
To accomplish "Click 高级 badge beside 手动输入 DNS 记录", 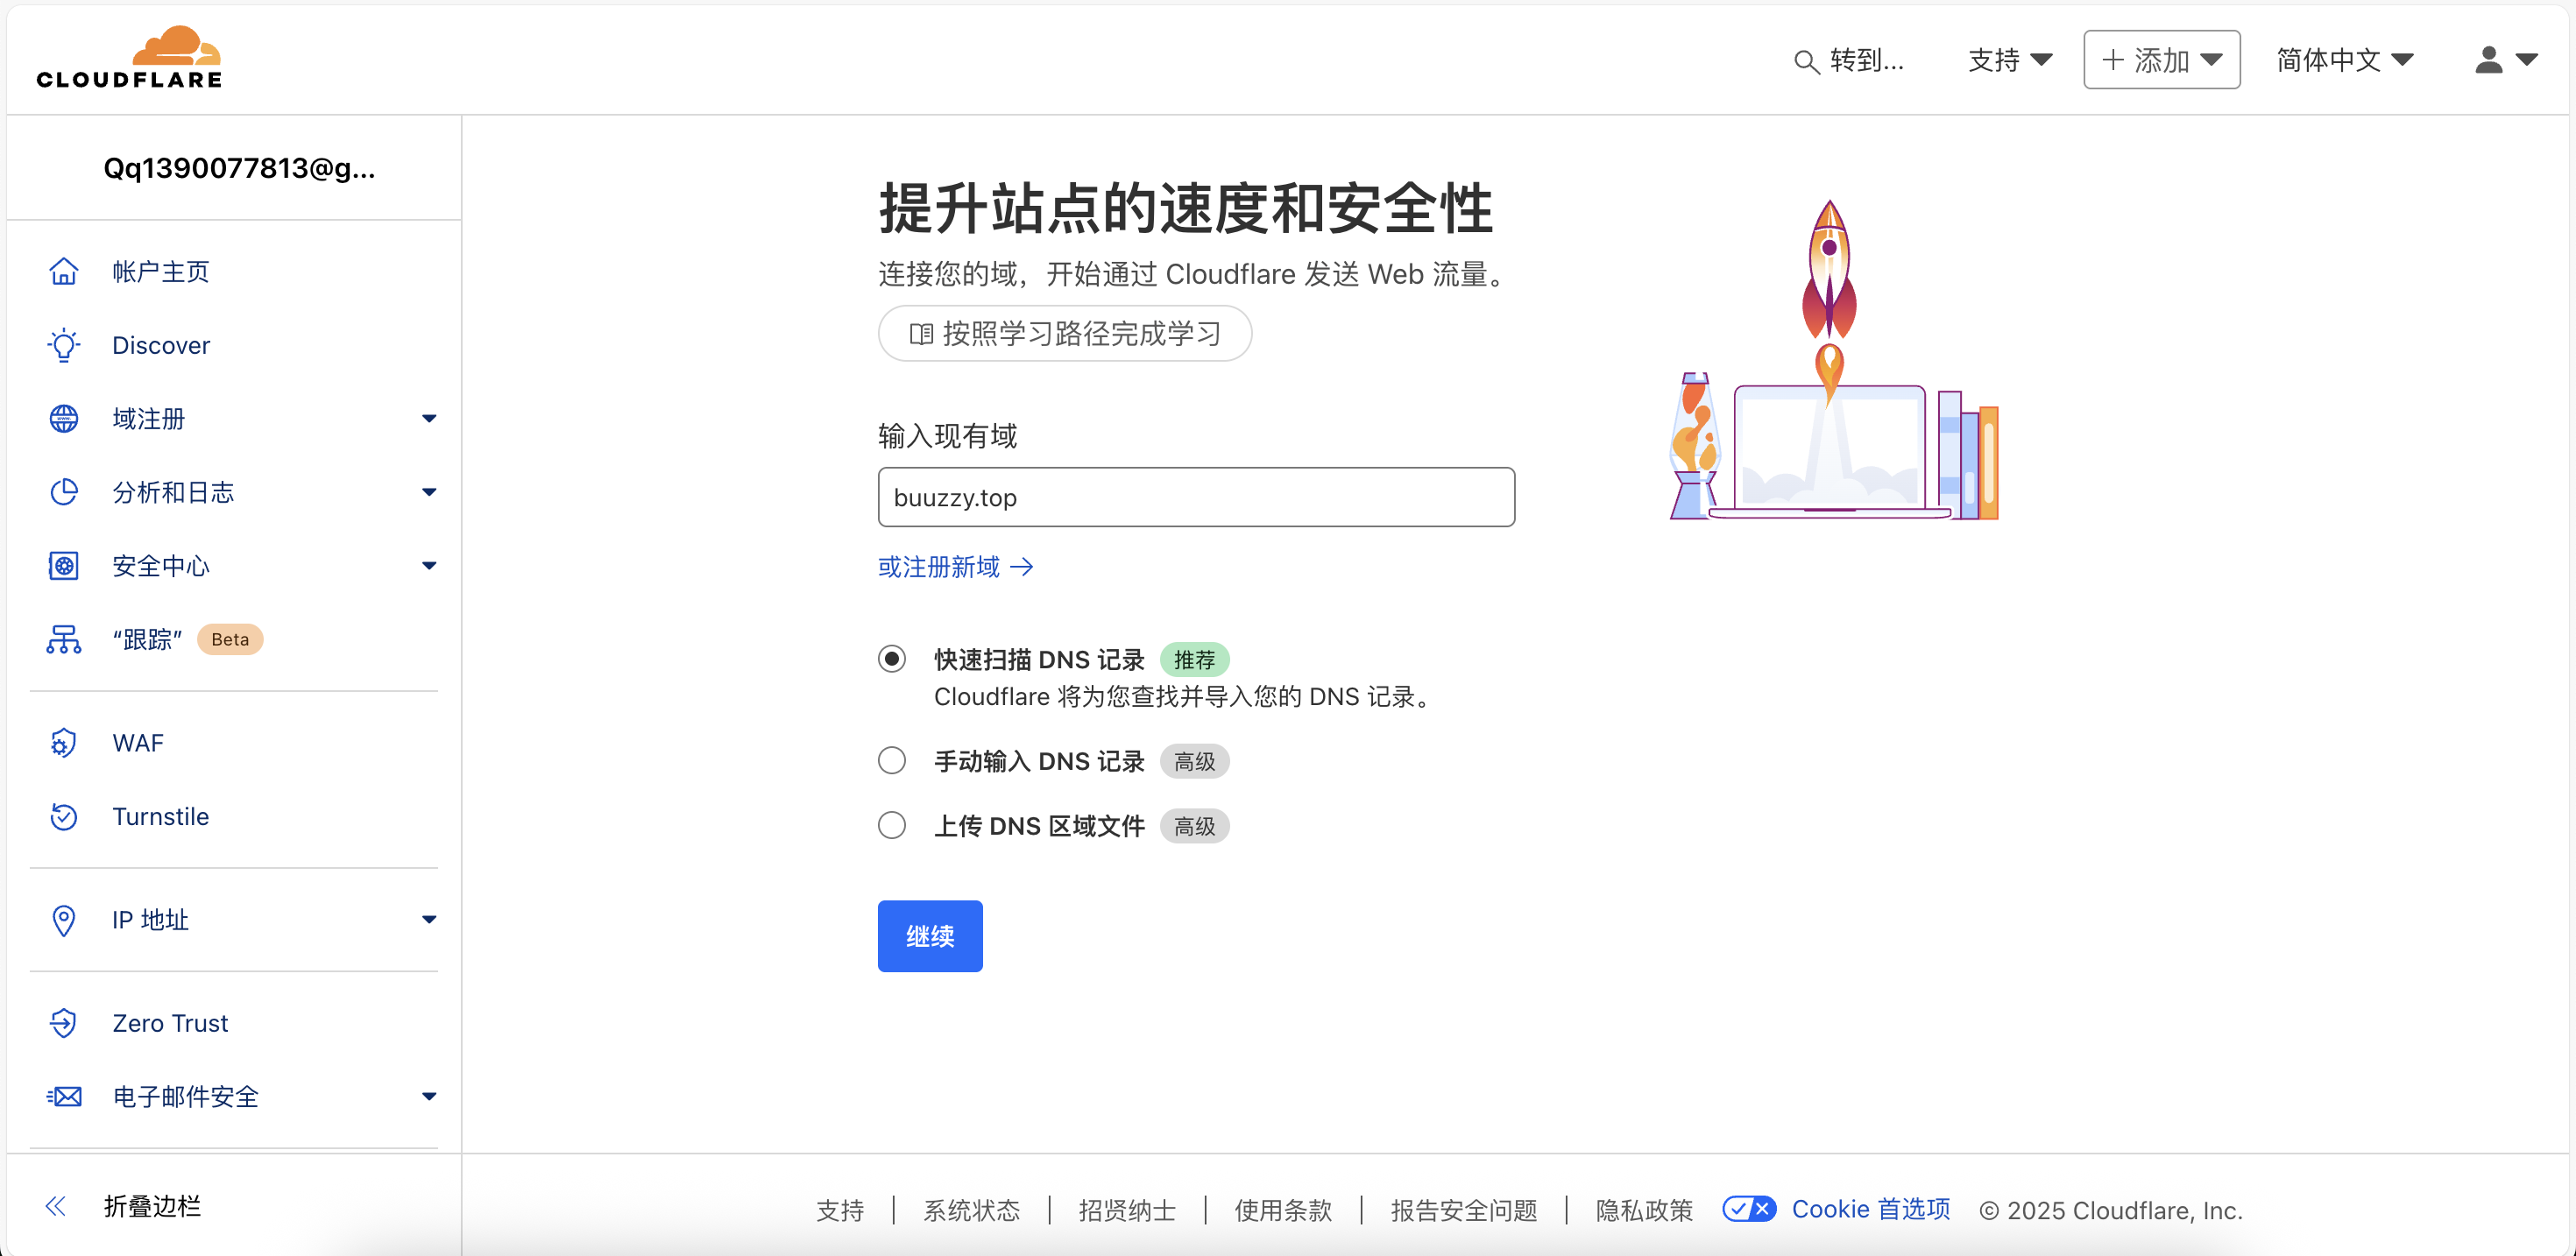I will click(x=1194, y=762).
